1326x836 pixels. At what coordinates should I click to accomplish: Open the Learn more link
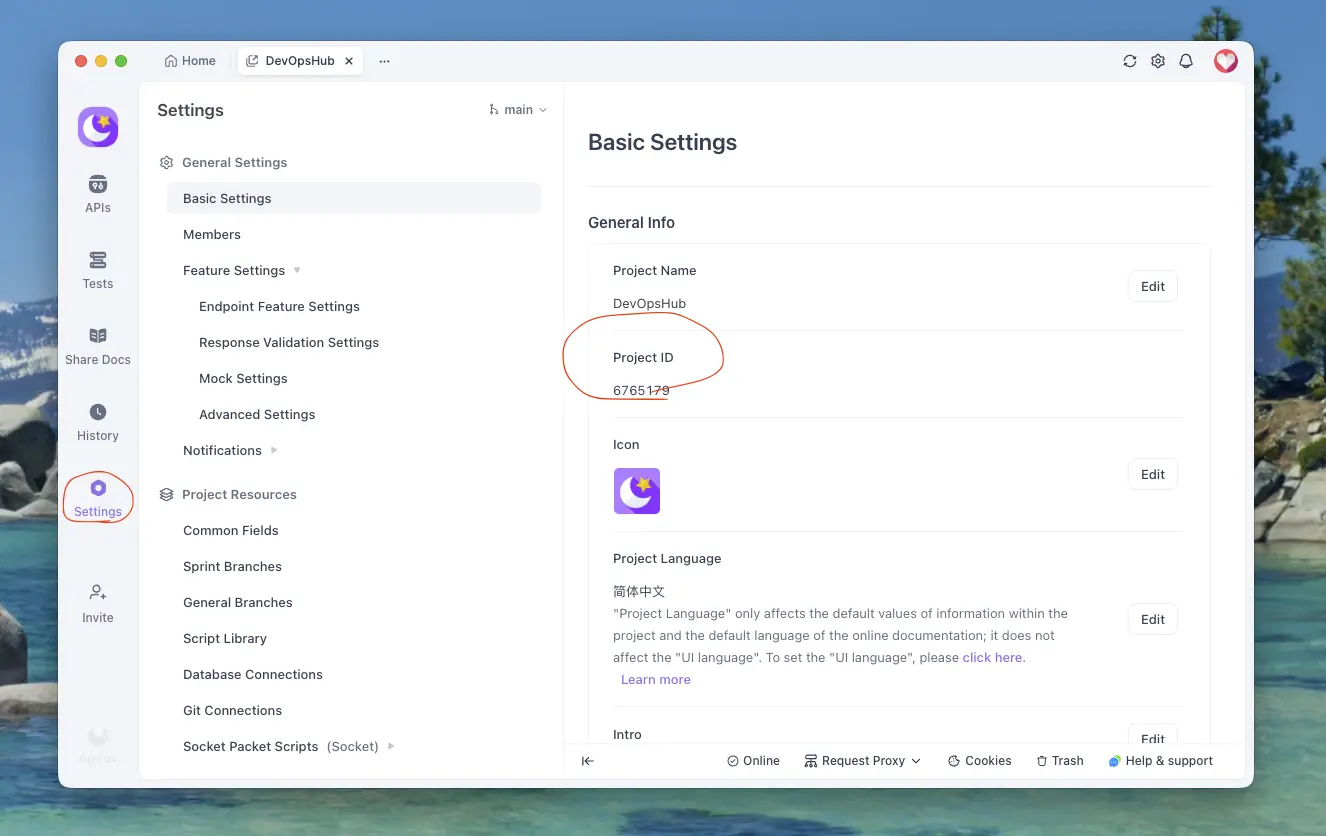click(655, 679)
